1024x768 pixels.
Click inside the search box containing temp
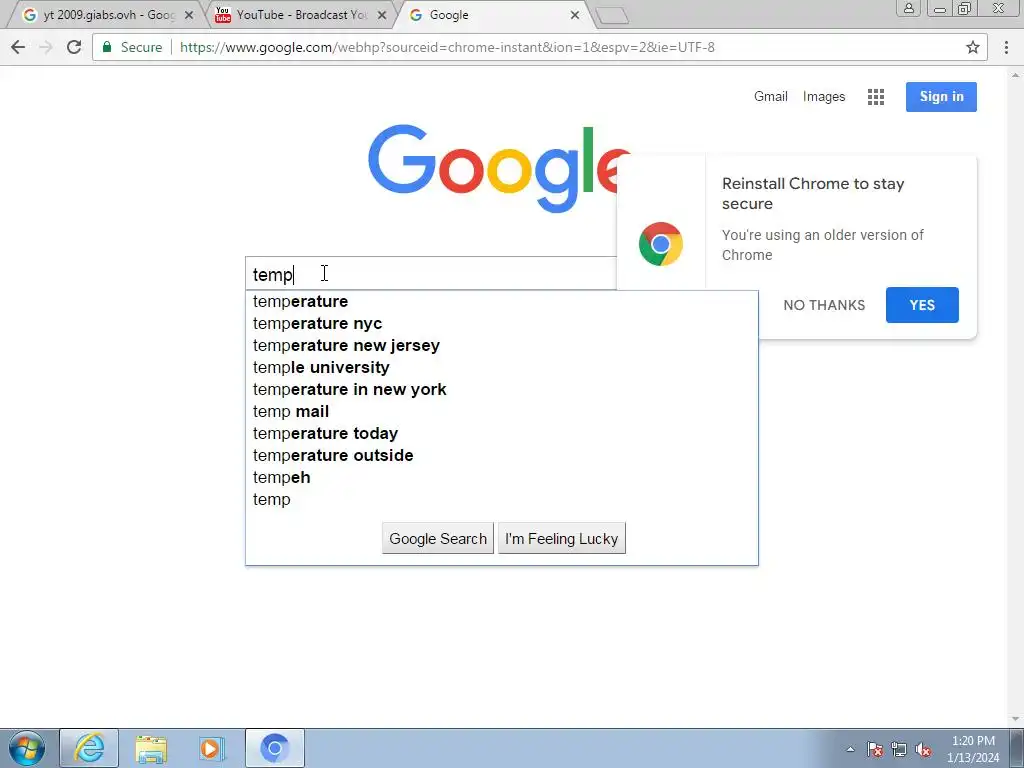[431, 274]
